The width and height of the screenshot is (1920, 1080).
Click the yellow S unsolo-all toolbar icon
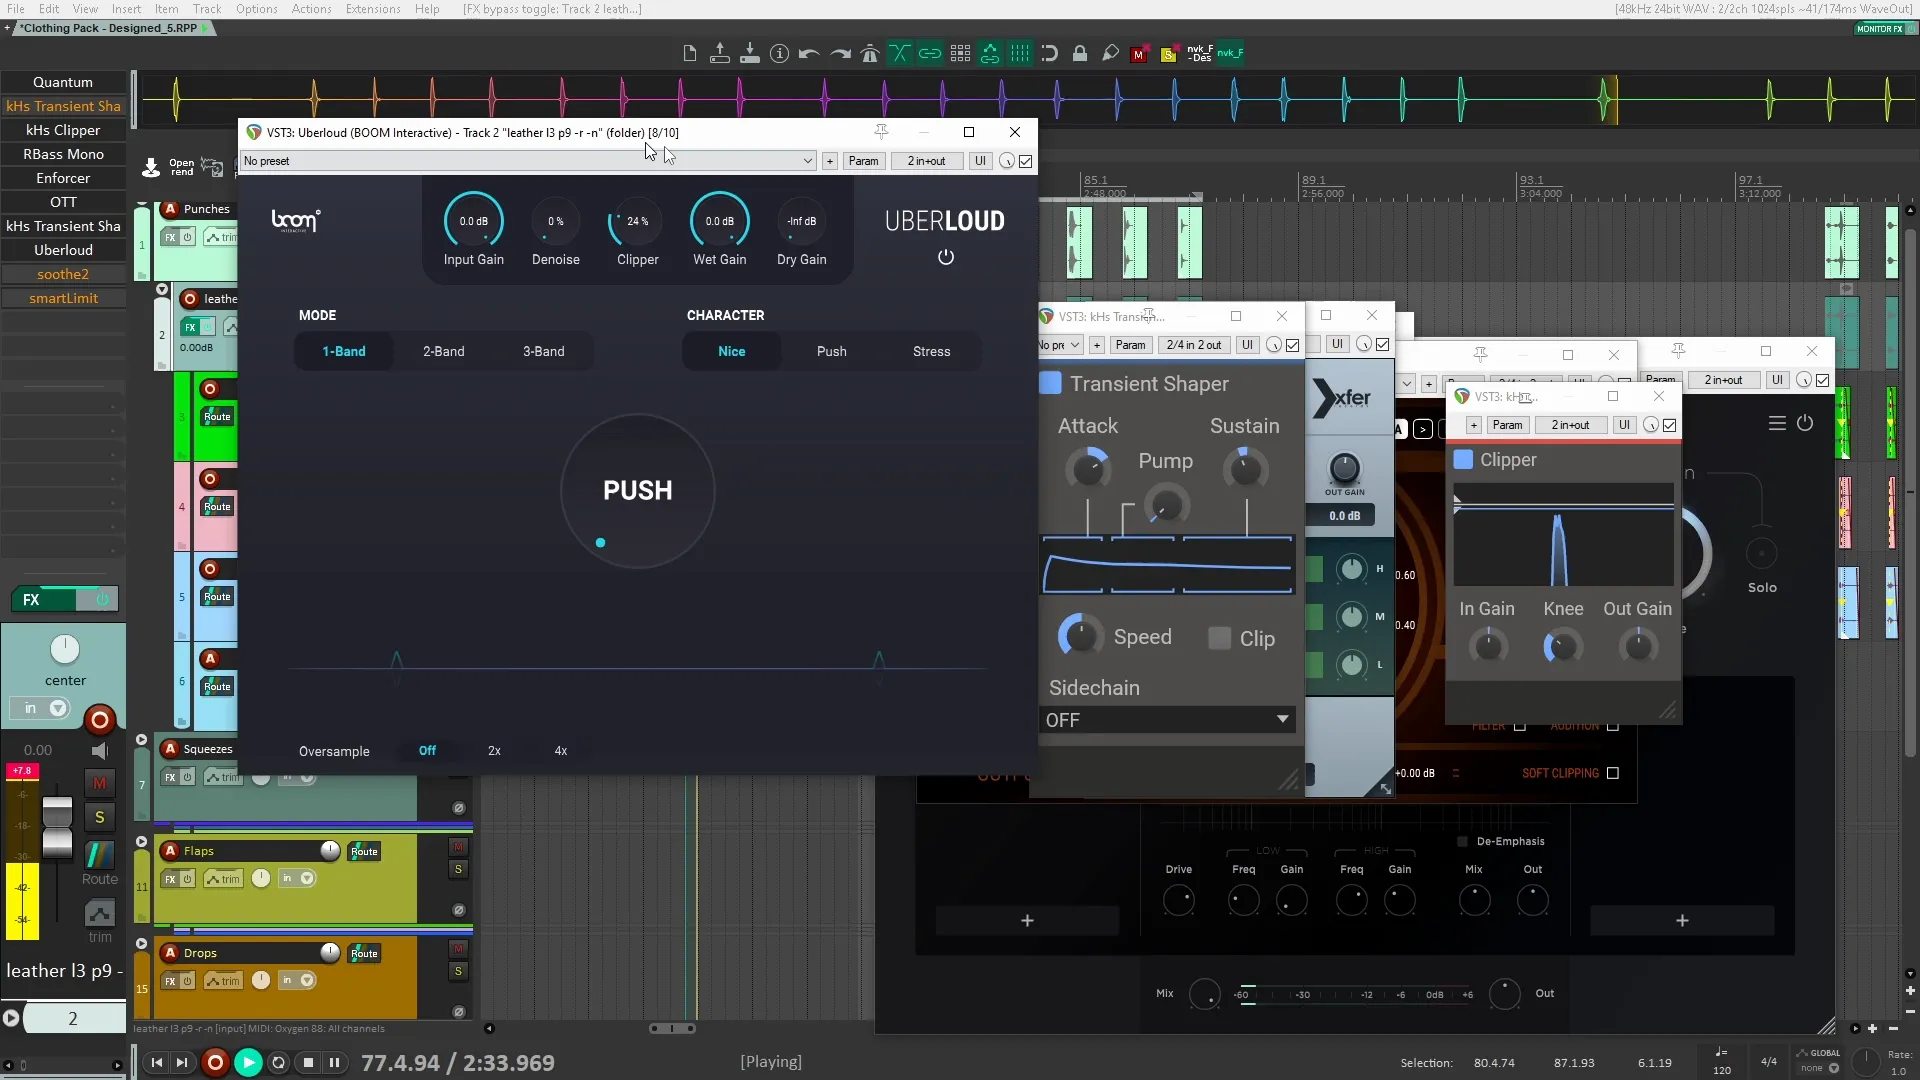coord(1168,55)
